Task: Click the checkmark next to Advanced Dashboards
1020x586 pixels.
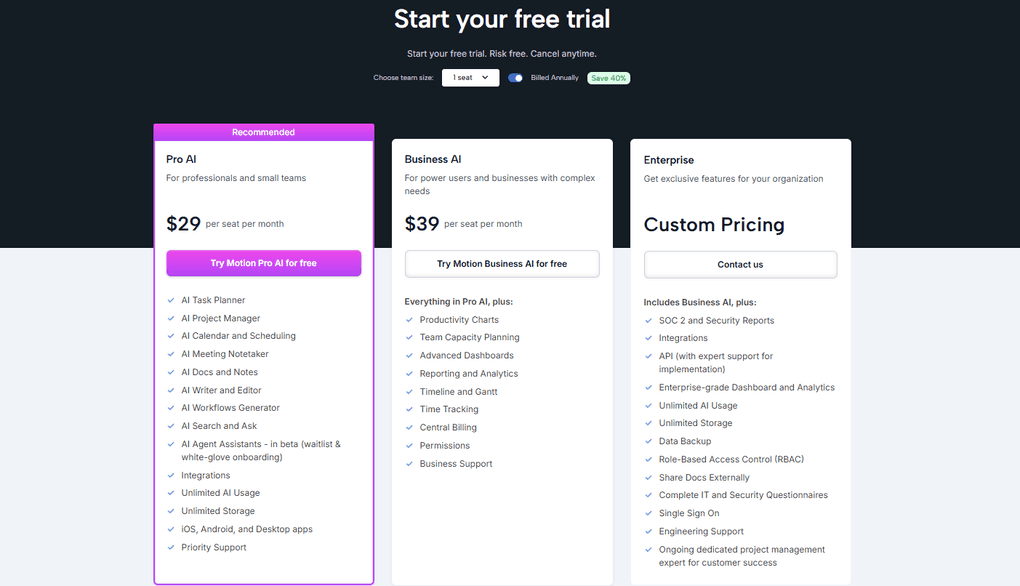Action: [x=409, y=355]
